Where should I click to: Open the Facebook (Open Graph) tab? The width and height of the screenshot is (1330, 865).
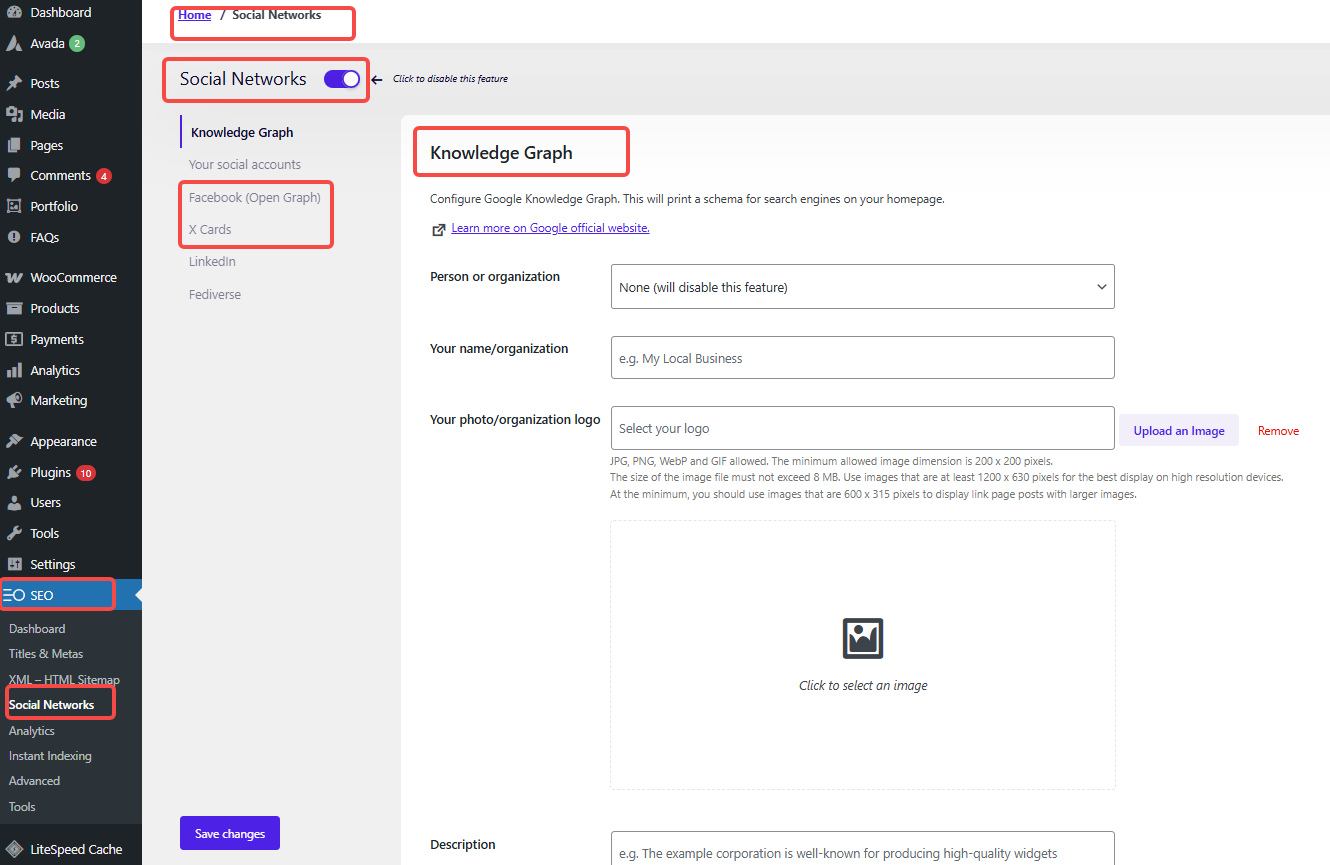255,198
